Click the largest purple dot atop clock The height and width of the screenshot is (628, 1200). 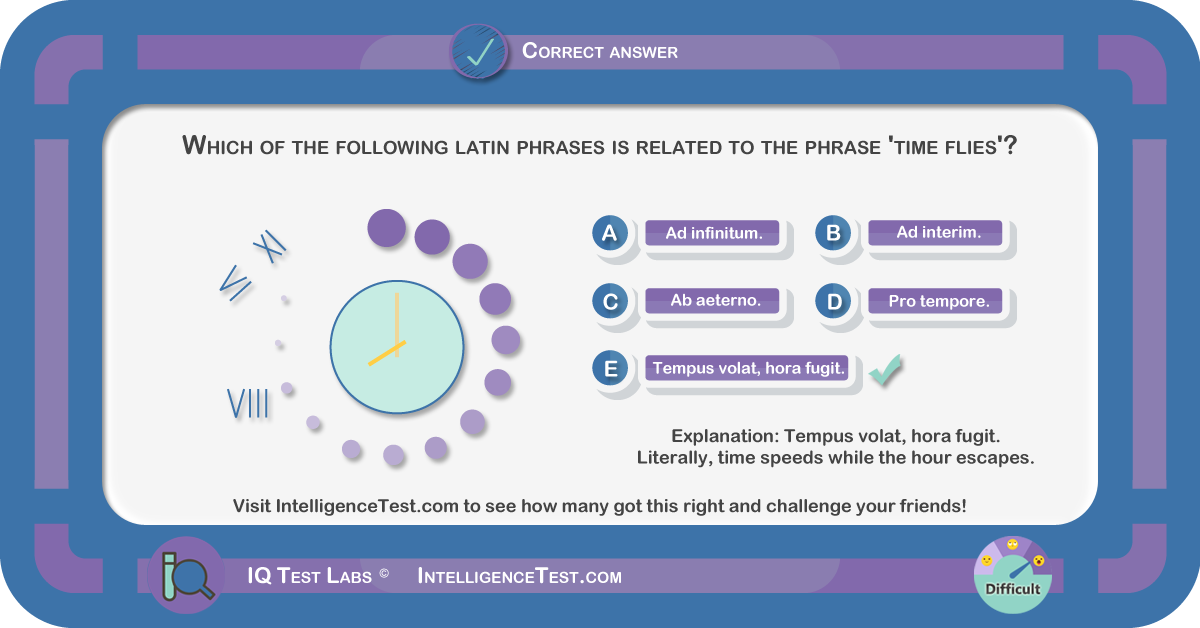click(x=386, y=228)
